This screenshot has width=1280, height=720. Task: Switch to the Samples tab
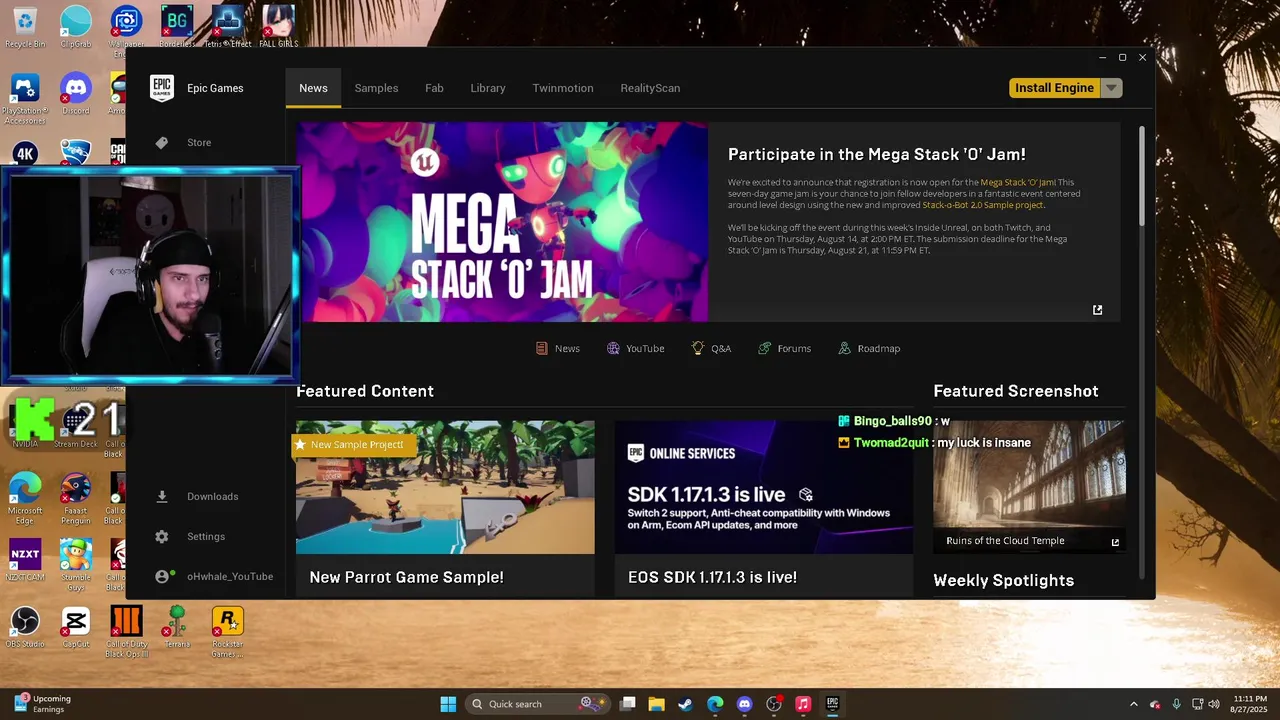[376, 88]
